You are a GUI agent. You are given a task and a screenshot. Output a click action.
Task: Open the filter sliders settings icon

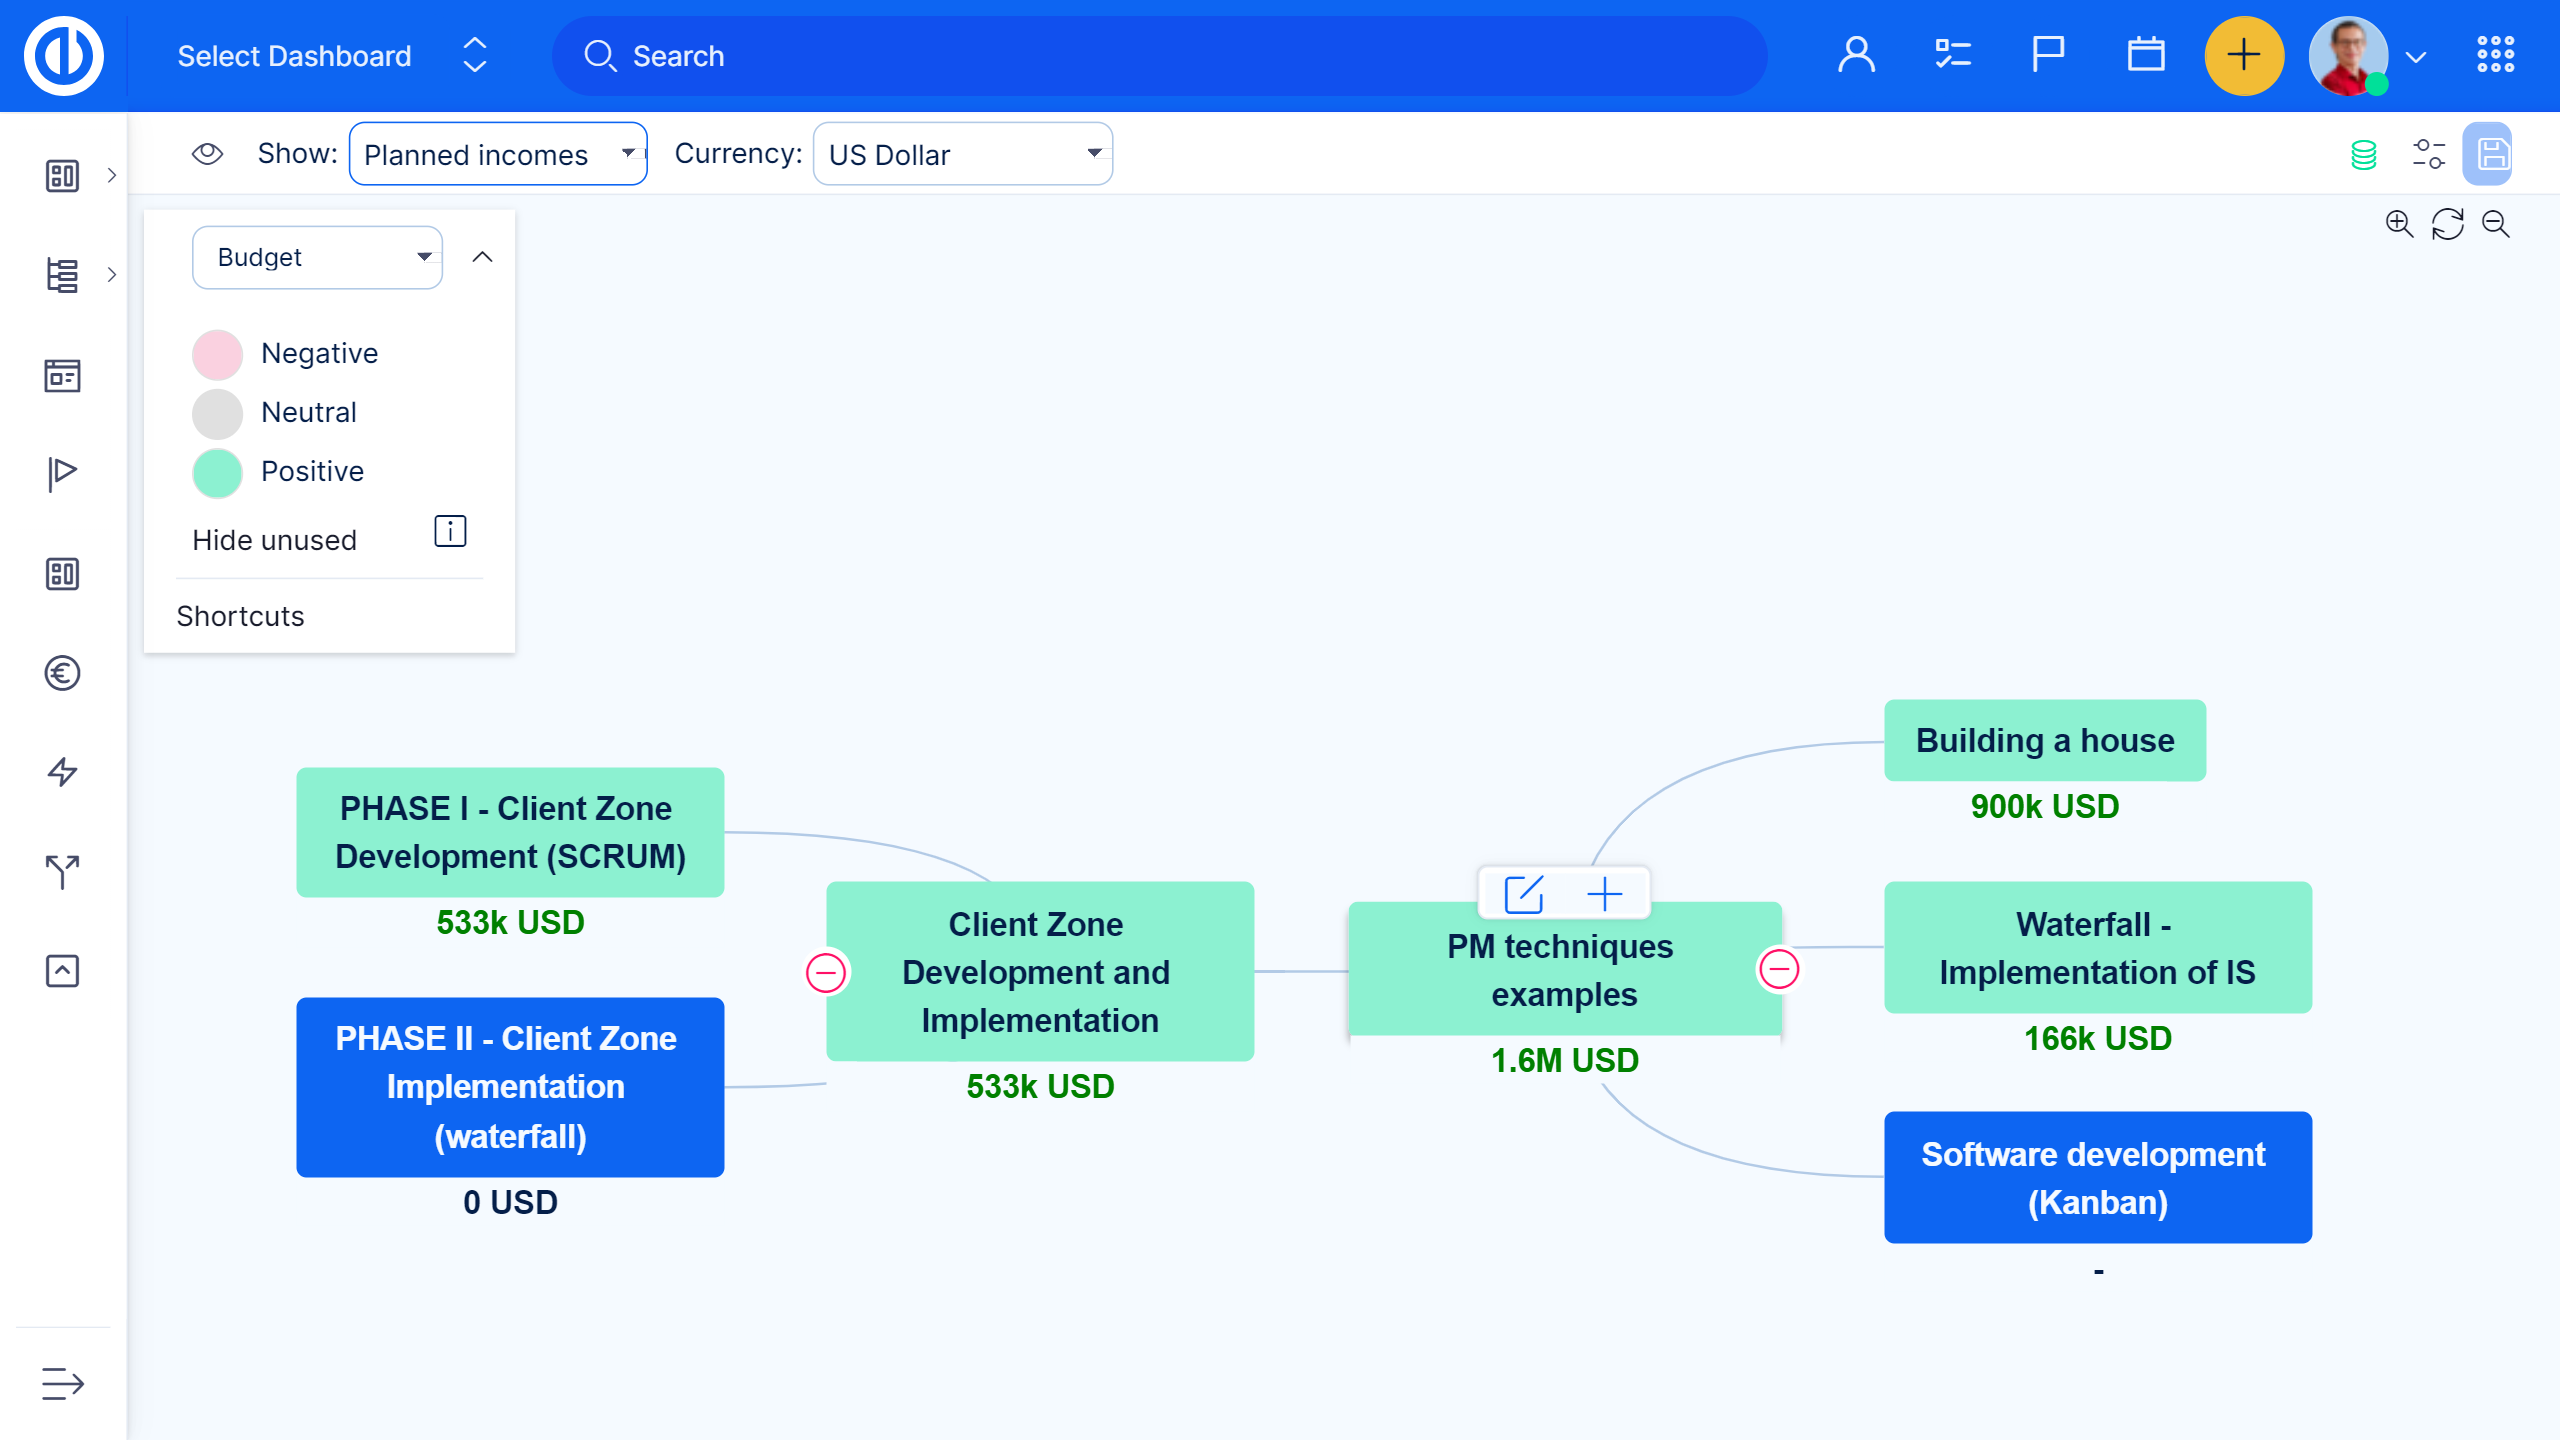pos(2428,154)
